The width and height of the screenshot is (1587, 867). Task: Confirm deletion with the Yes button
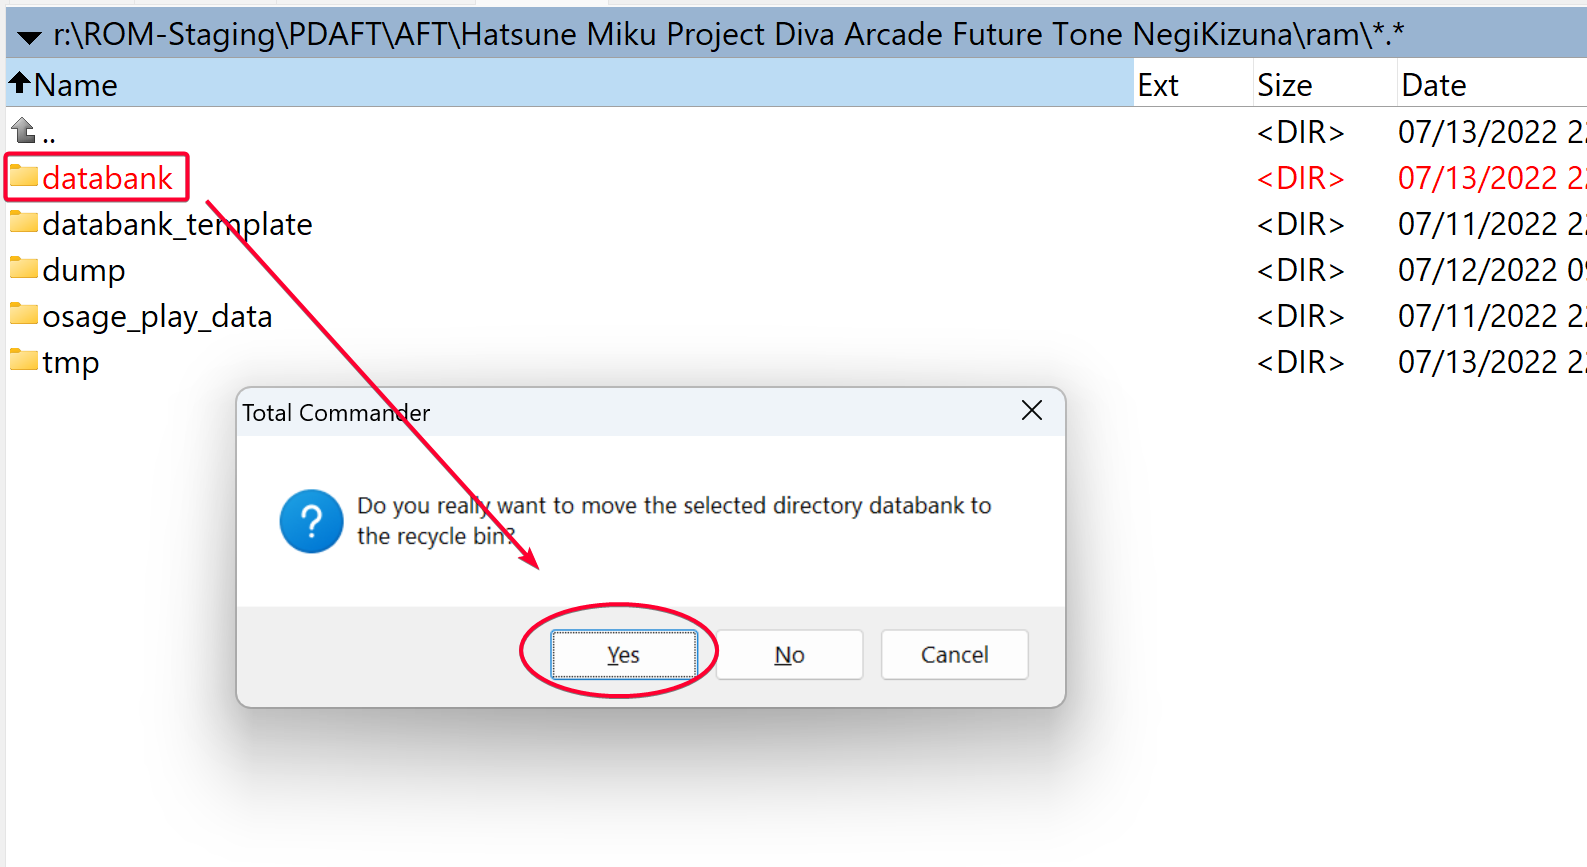(623, 655)
